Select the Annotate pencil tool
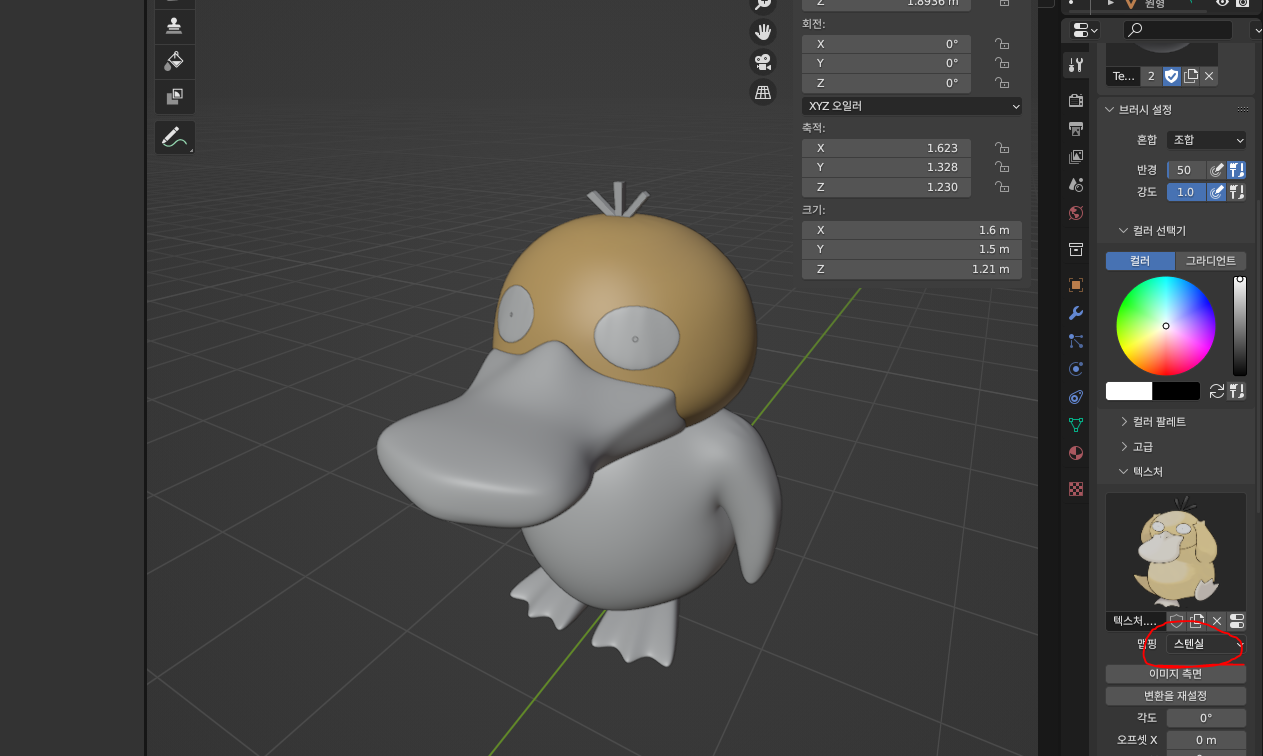The width and height of the screenshot is (1263, 756). click(x=174, y=137)
